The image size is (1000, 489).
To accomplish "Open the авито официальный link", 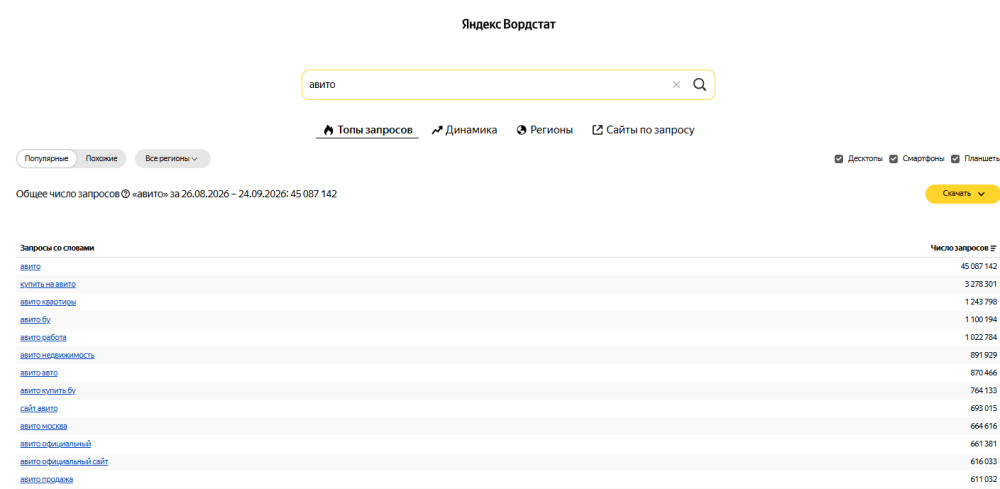I will click(x=55, y=444).
